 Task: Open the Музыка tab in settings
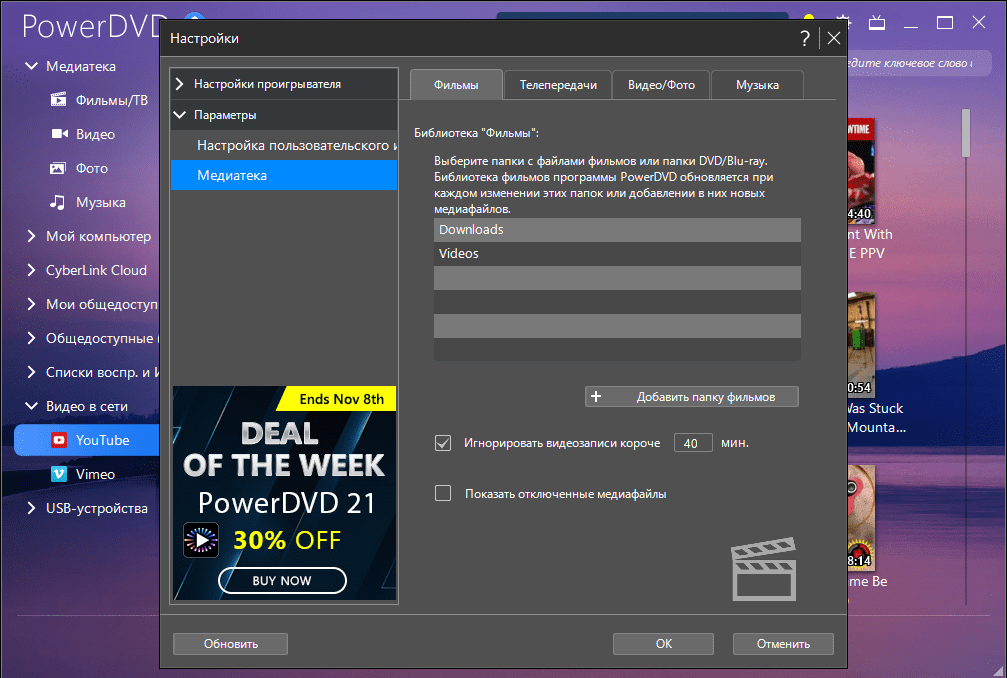coord(757,85)
